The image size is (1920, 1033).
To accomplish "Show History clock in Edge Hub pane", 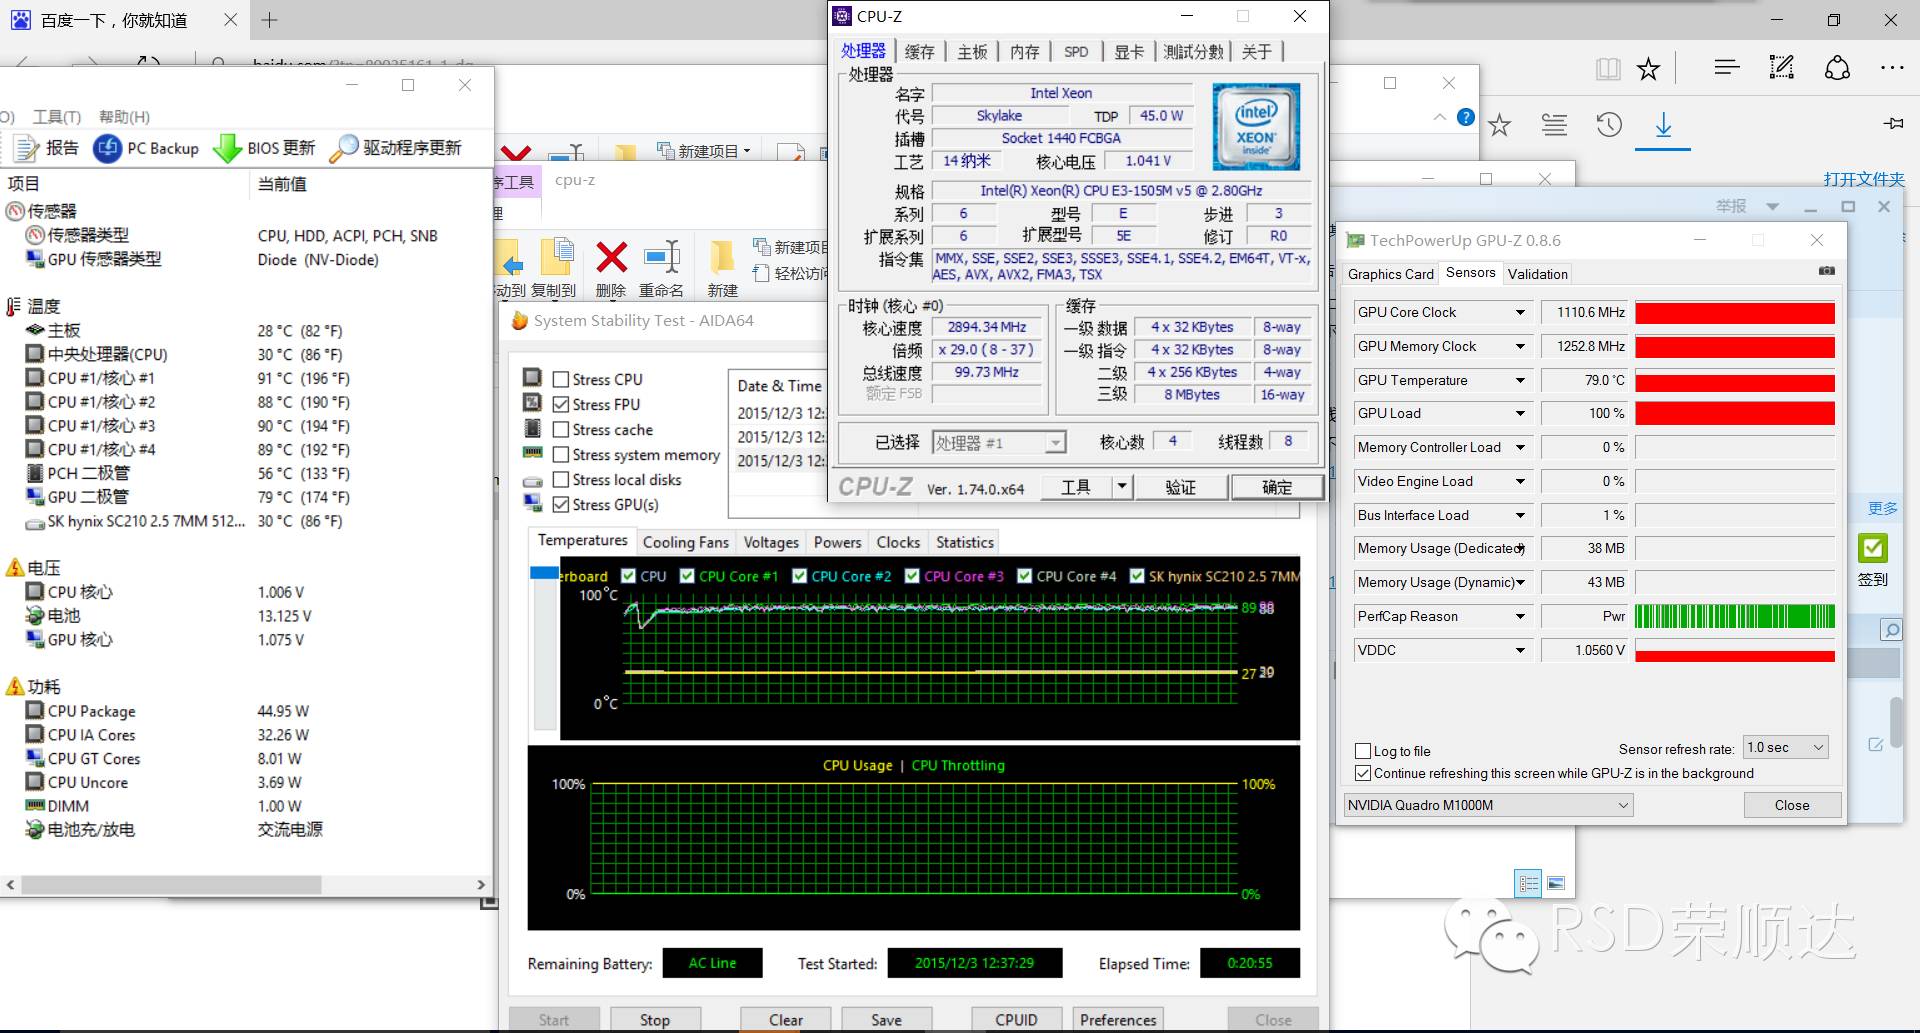I will [1609, 125].
